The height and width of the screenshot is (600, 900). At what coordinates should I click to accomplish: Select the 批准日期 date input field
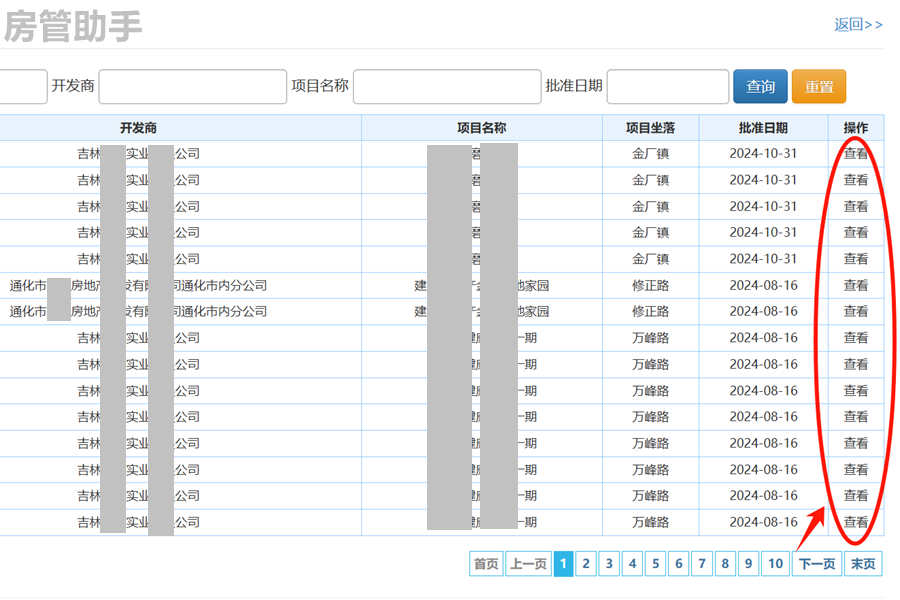pos(667,87)
